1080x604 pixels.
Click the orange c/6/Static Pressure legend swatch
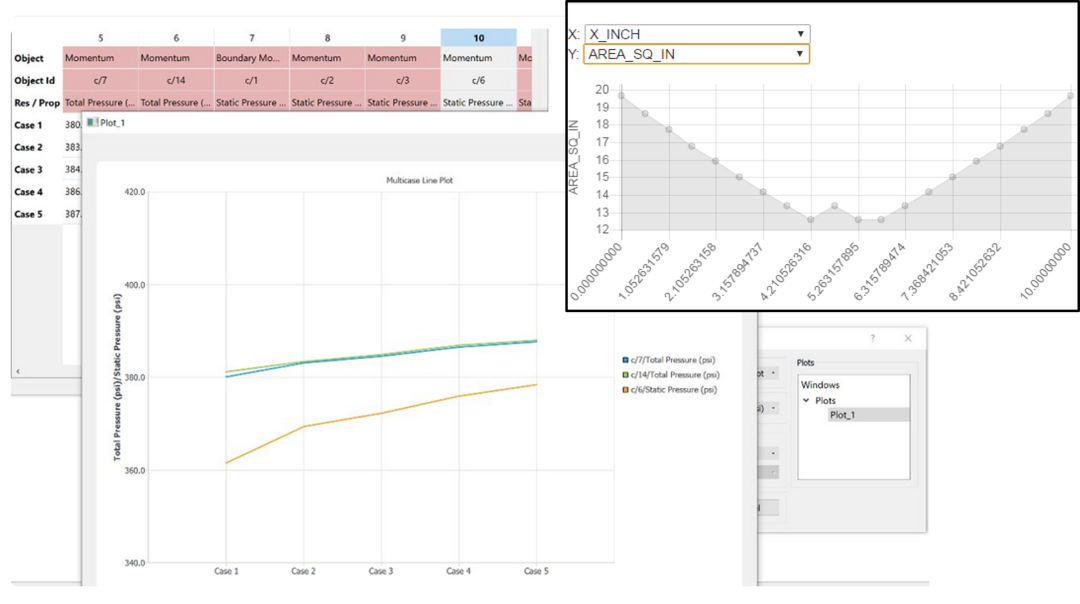(x=625, y=390)
